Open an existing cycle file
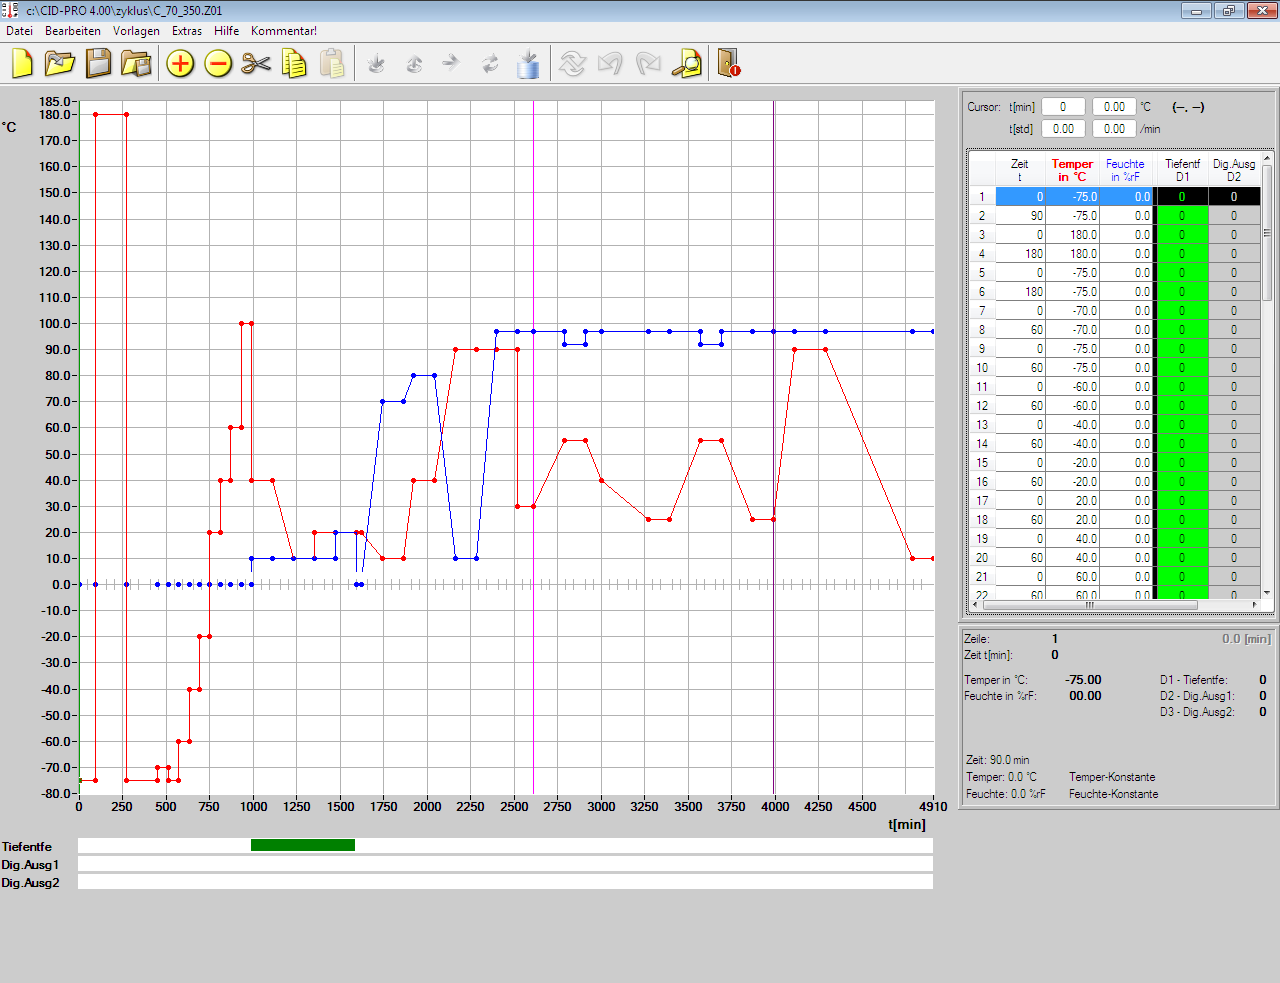The height and width of the screenshot is (983, 1280). [60, 64]
